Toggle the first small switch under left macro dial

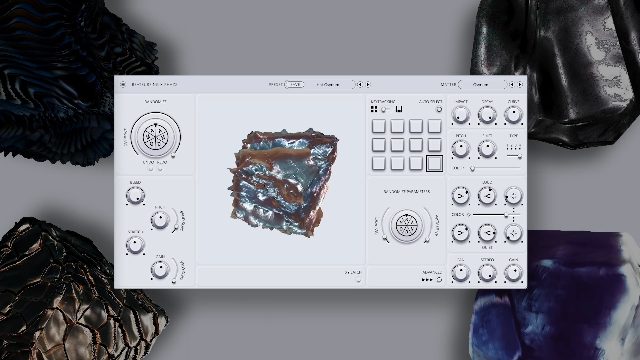tap(151, 169)
